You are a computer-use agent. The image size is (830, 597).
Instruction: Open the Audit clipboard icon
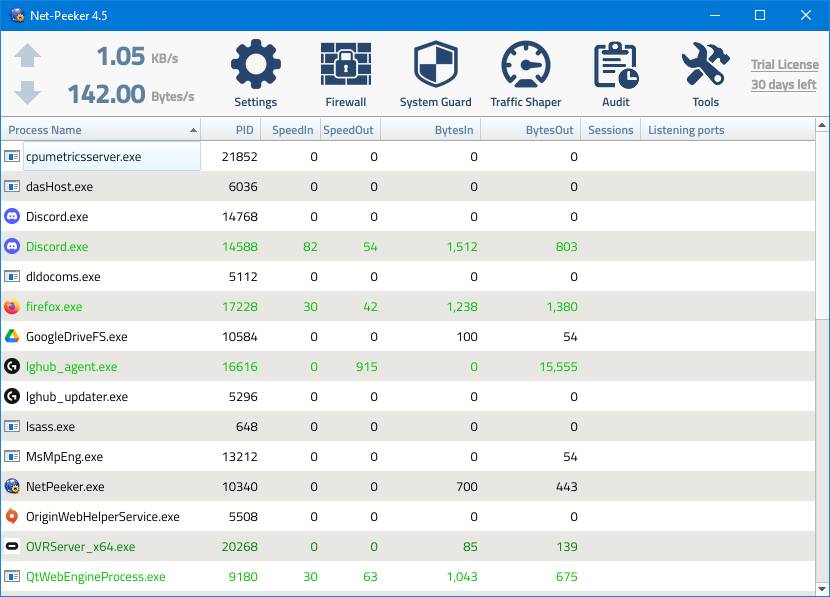(616, 65)
